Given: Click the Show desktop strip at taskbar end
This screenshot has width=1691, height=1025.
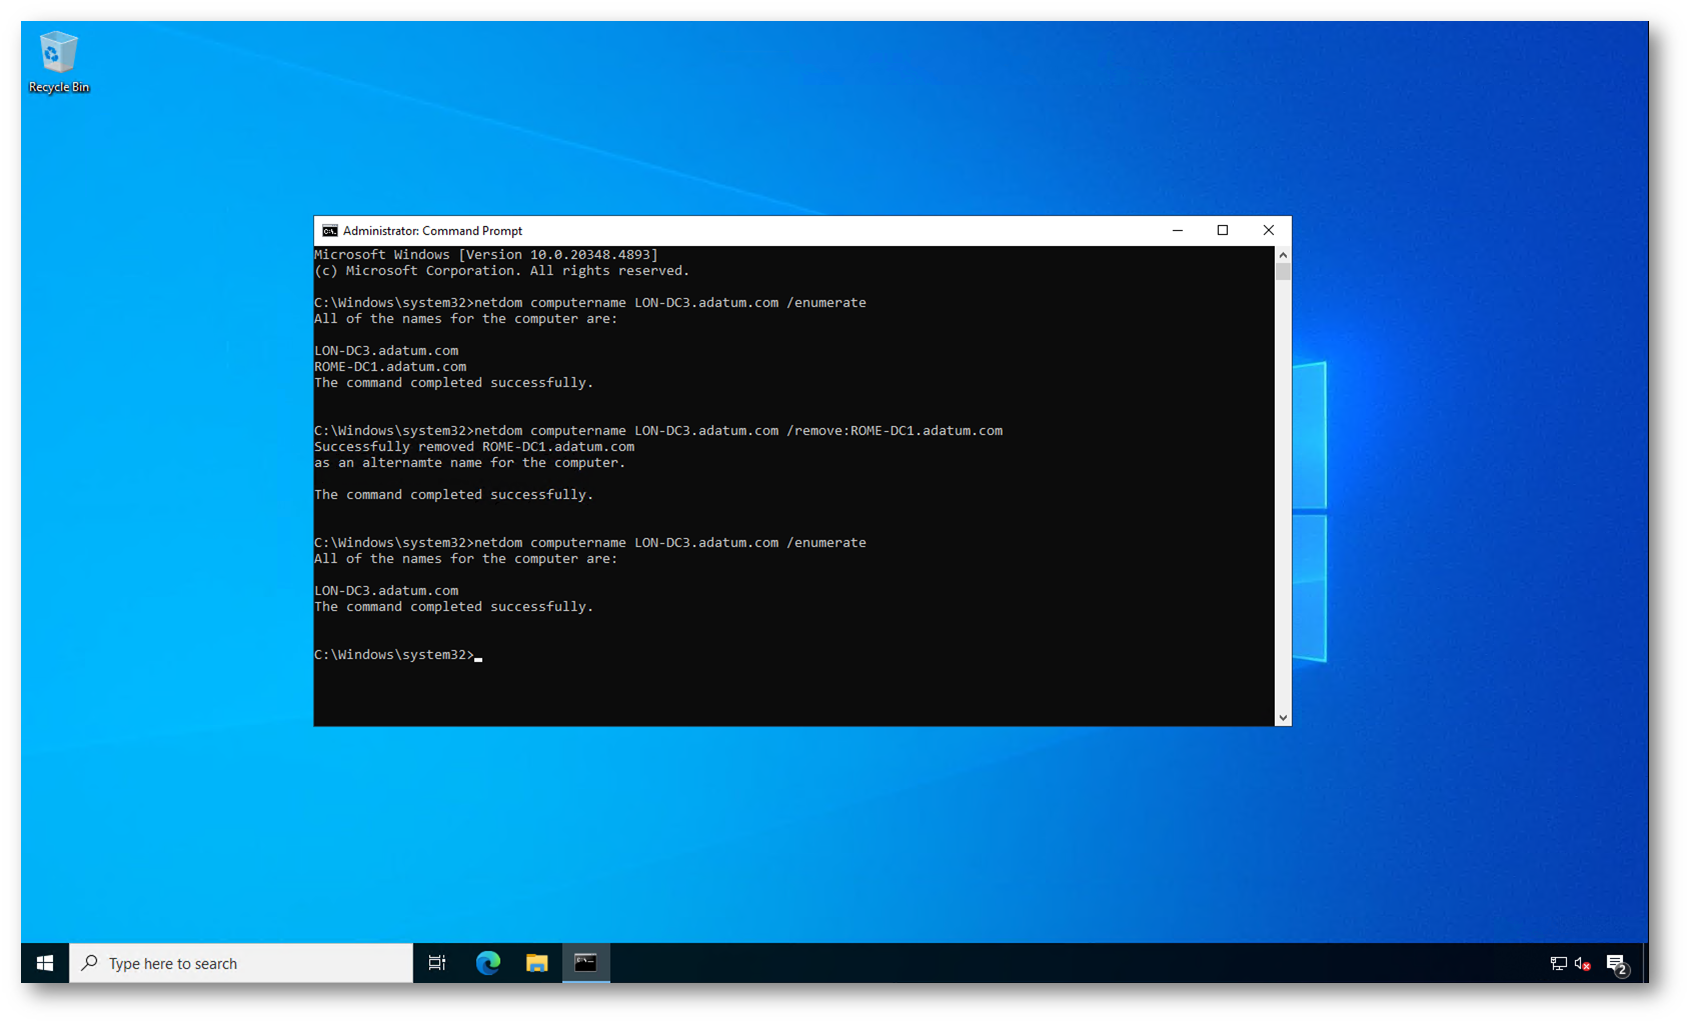Looking at the screenshot, I should [1646, 963].
